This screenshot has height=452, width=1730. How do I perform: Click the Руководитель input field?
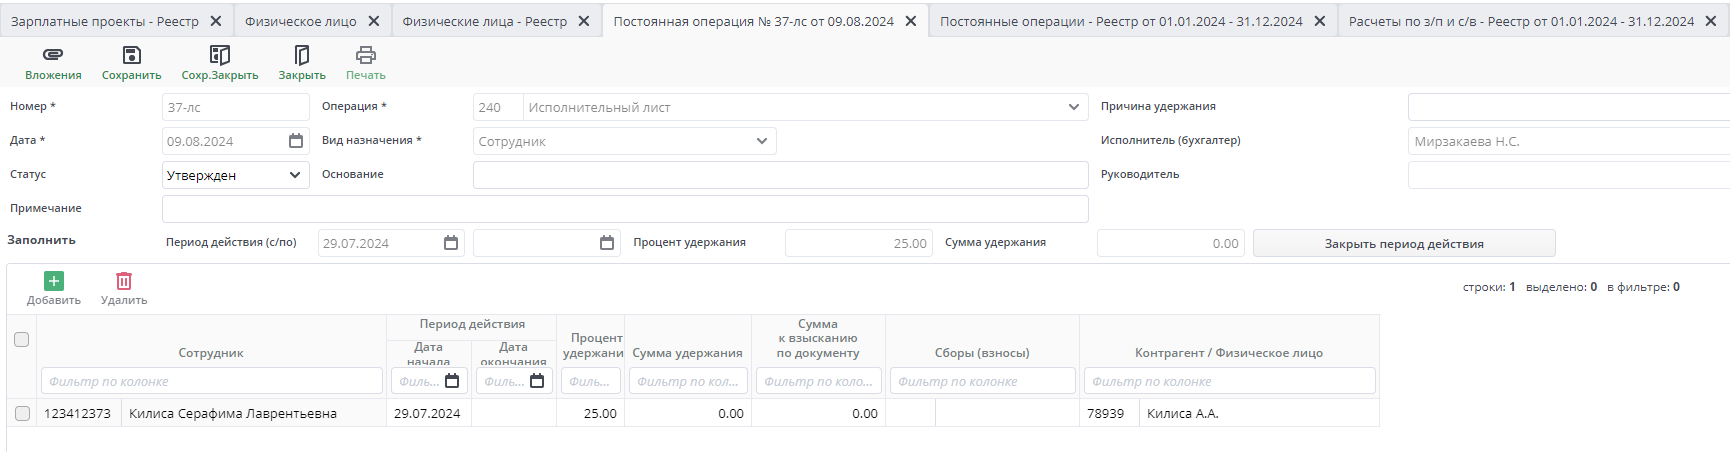[1568, 175]
